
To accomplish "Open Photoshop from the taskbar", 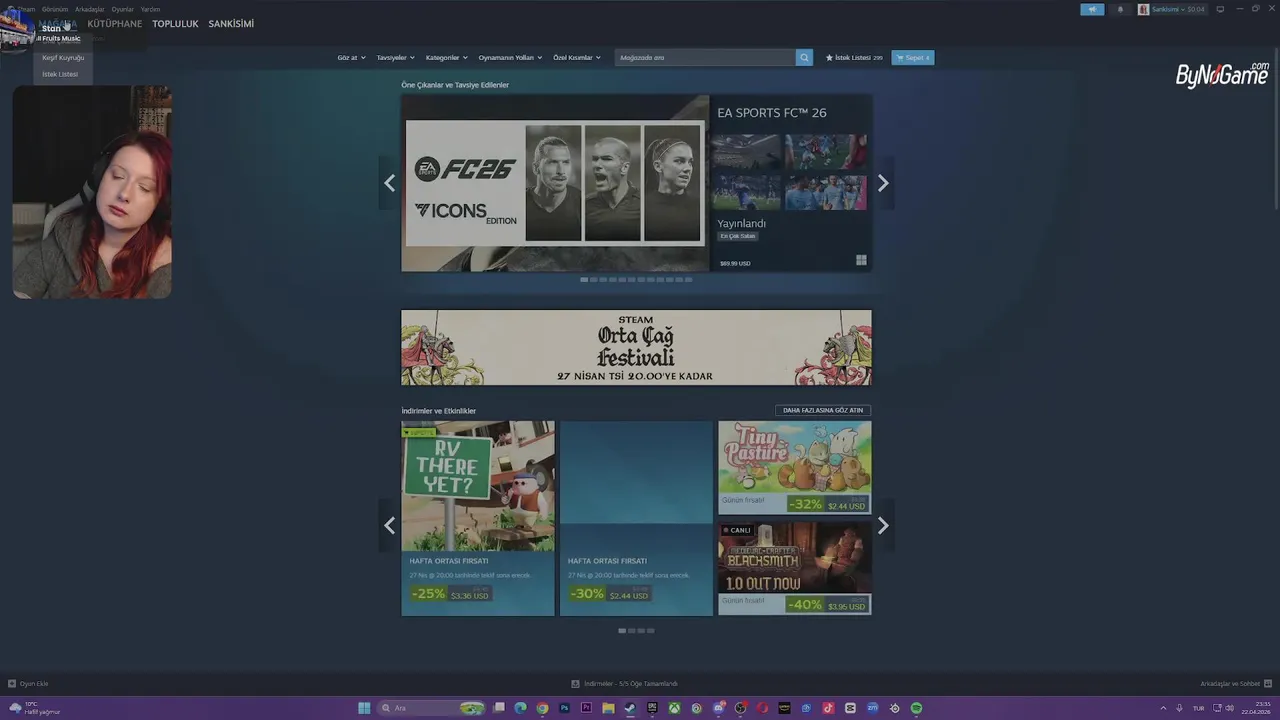I will (x=564, y=708).
